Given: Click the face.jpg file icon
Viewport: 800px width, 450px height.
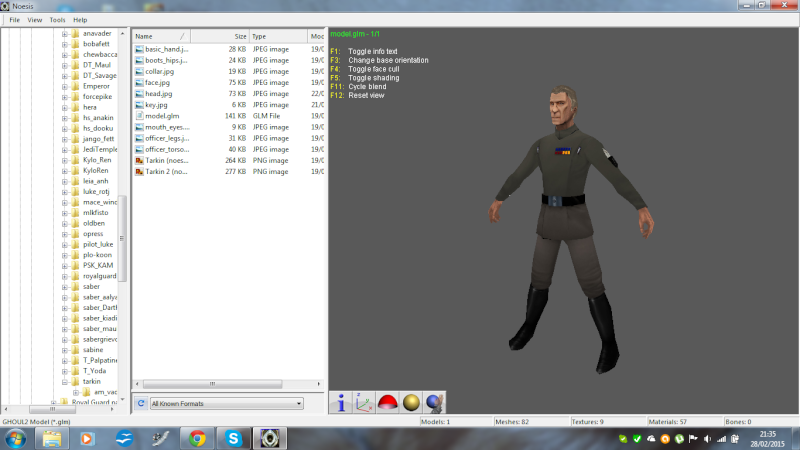Looking at the screenshot, I should [139, 83].
